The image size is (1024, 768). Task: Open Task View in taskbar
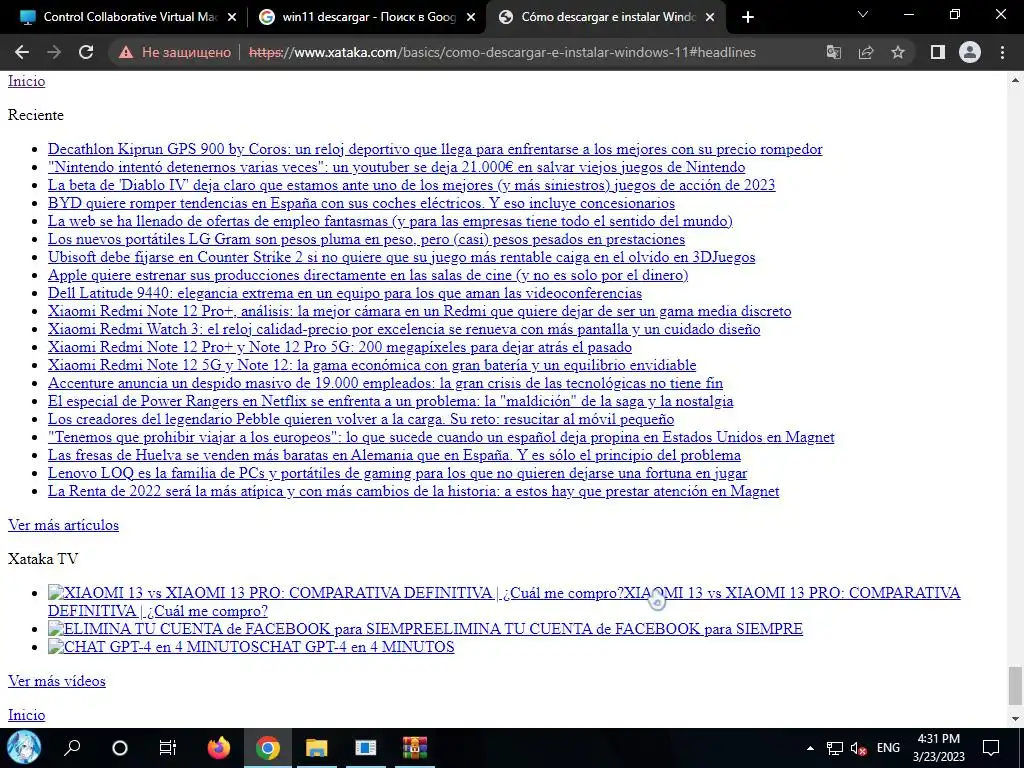click(168, 748)
